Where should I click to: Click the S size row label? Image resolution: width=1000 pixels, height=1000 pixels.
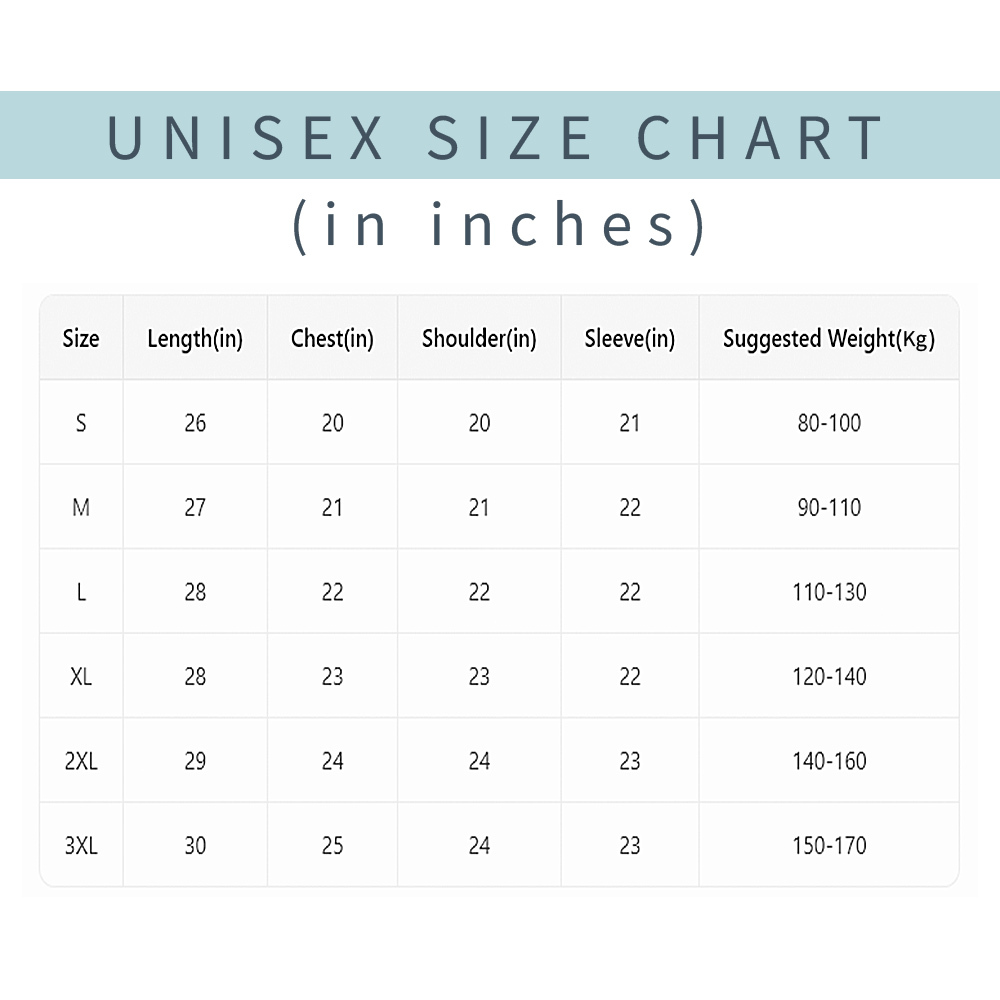[81, 423]
